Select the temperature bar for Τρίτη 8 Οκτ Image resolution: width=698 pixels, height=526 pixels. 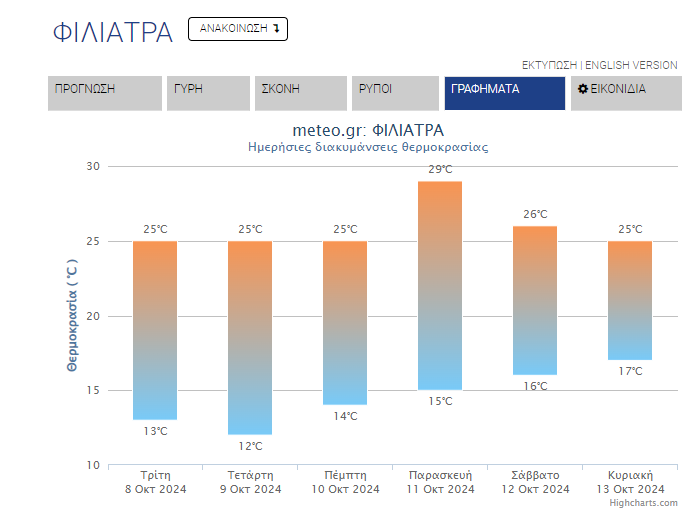point(155,330)
